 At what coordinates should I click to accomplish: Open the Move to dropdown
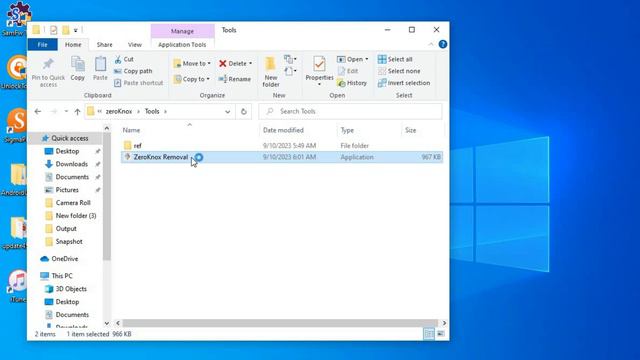[192, 63]
